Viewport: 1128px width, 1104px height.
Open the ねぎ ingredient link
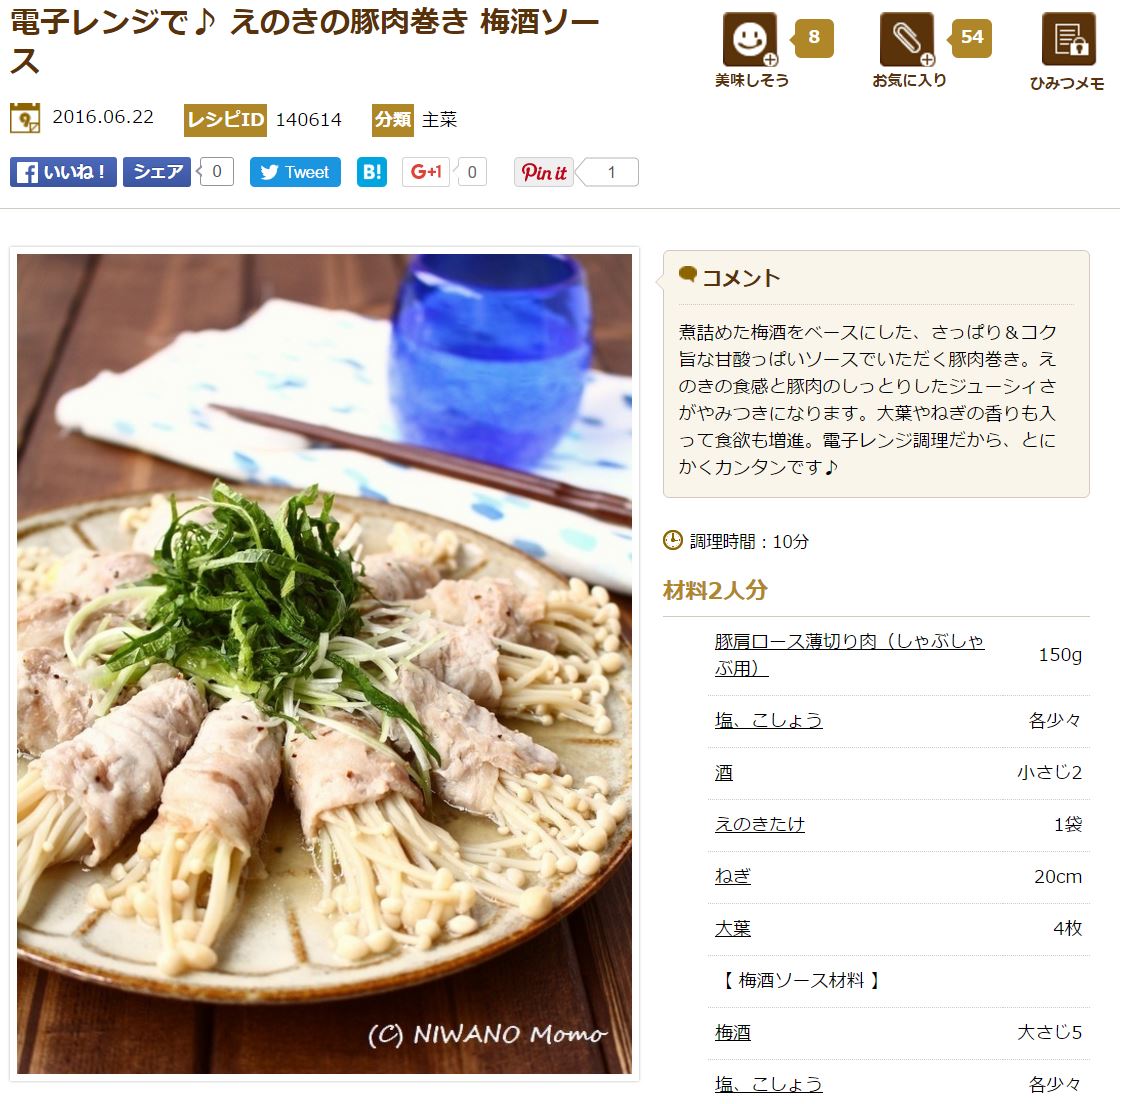point(732,876)
